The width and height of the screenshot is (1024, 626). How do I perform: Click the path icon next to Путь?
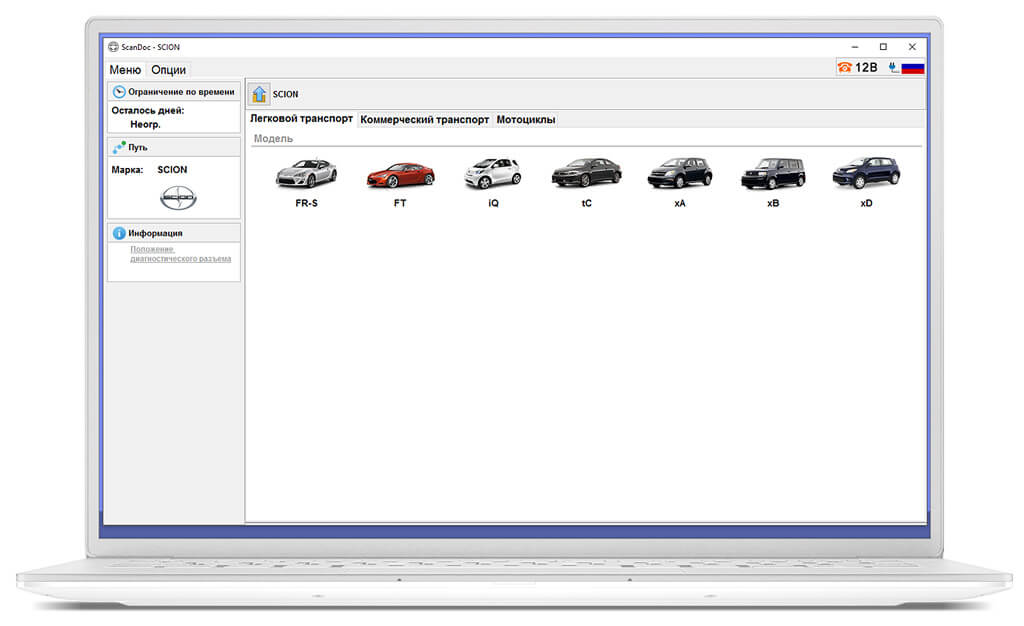click(119, 148)
